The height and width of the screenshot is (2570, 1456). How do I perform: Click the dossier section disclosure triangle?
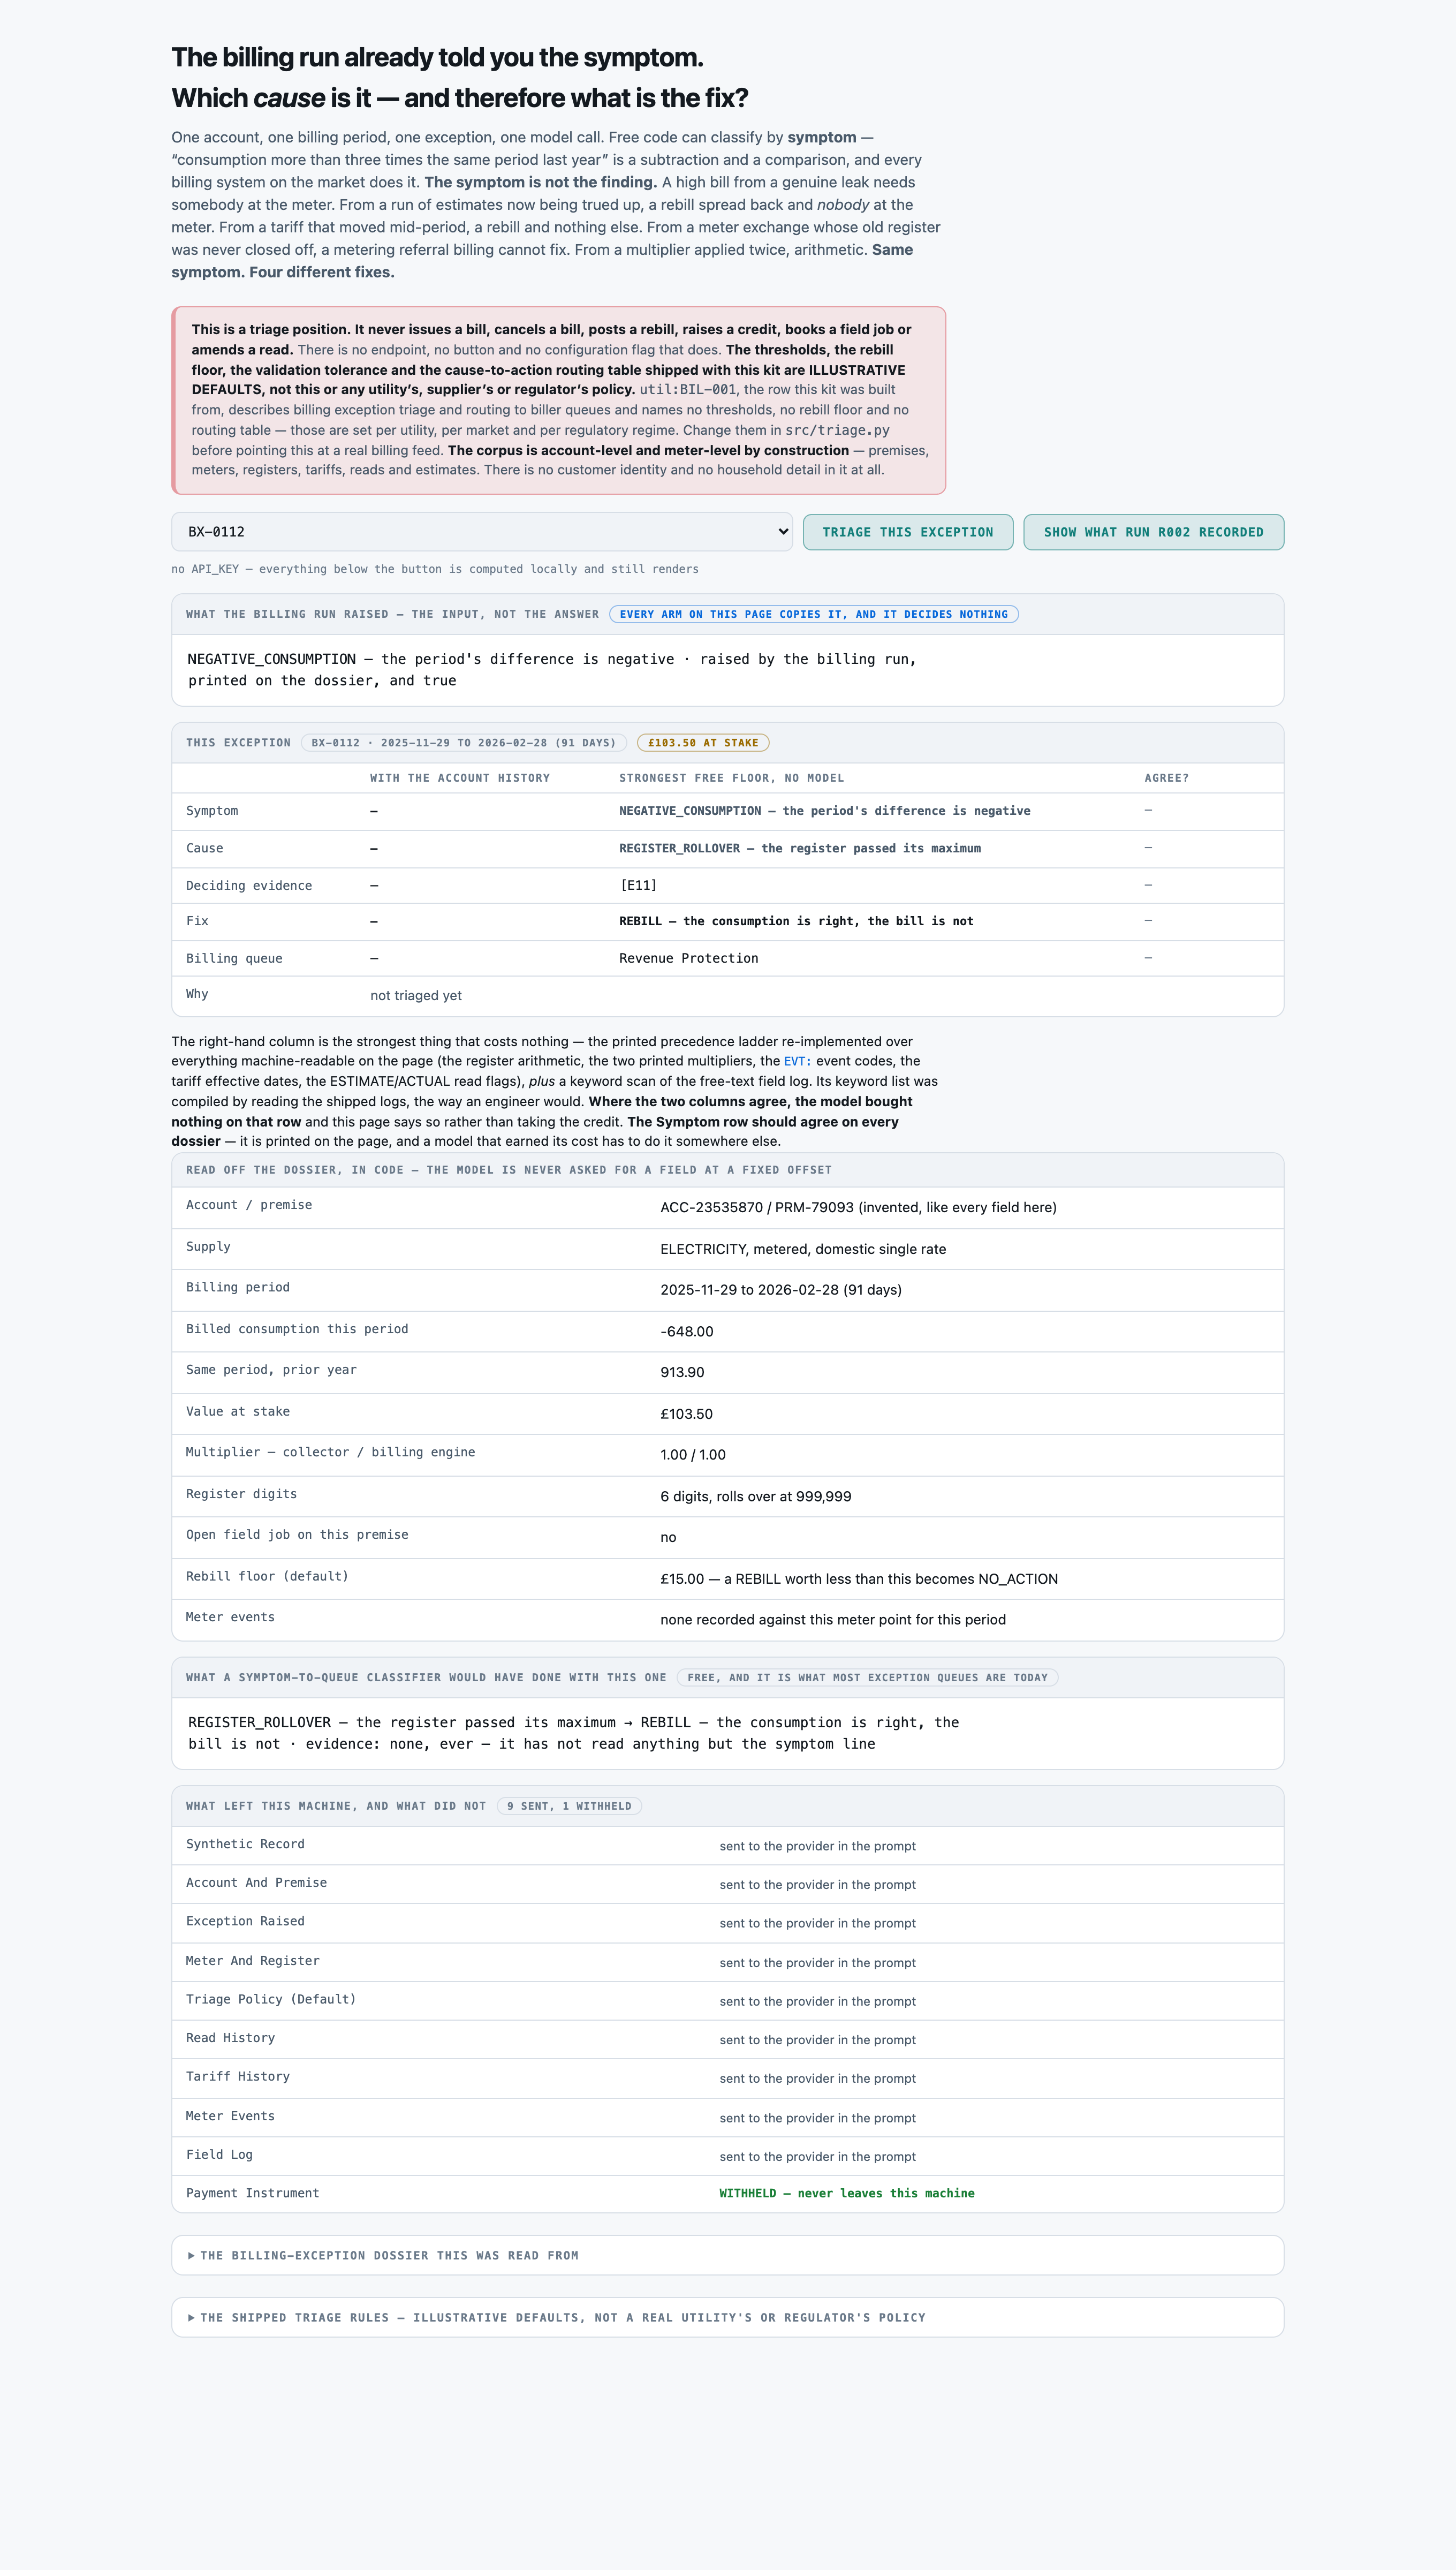[x=191, y=2255]
